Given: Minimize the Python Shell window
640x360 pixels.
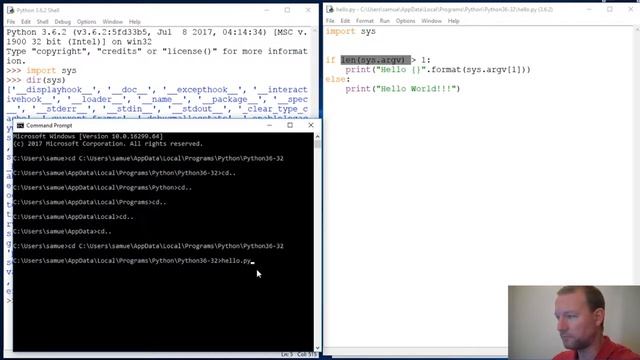Looking at the screenshot, I should (267, 10).
